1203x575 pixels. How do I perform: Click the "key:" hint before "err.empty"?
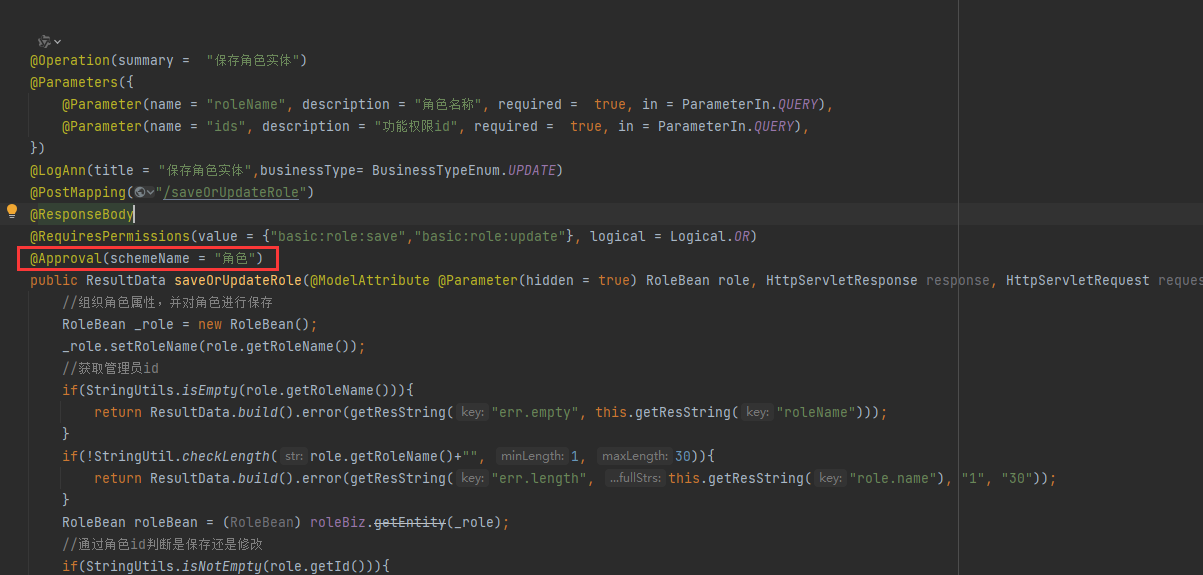[x=473, y=412]
